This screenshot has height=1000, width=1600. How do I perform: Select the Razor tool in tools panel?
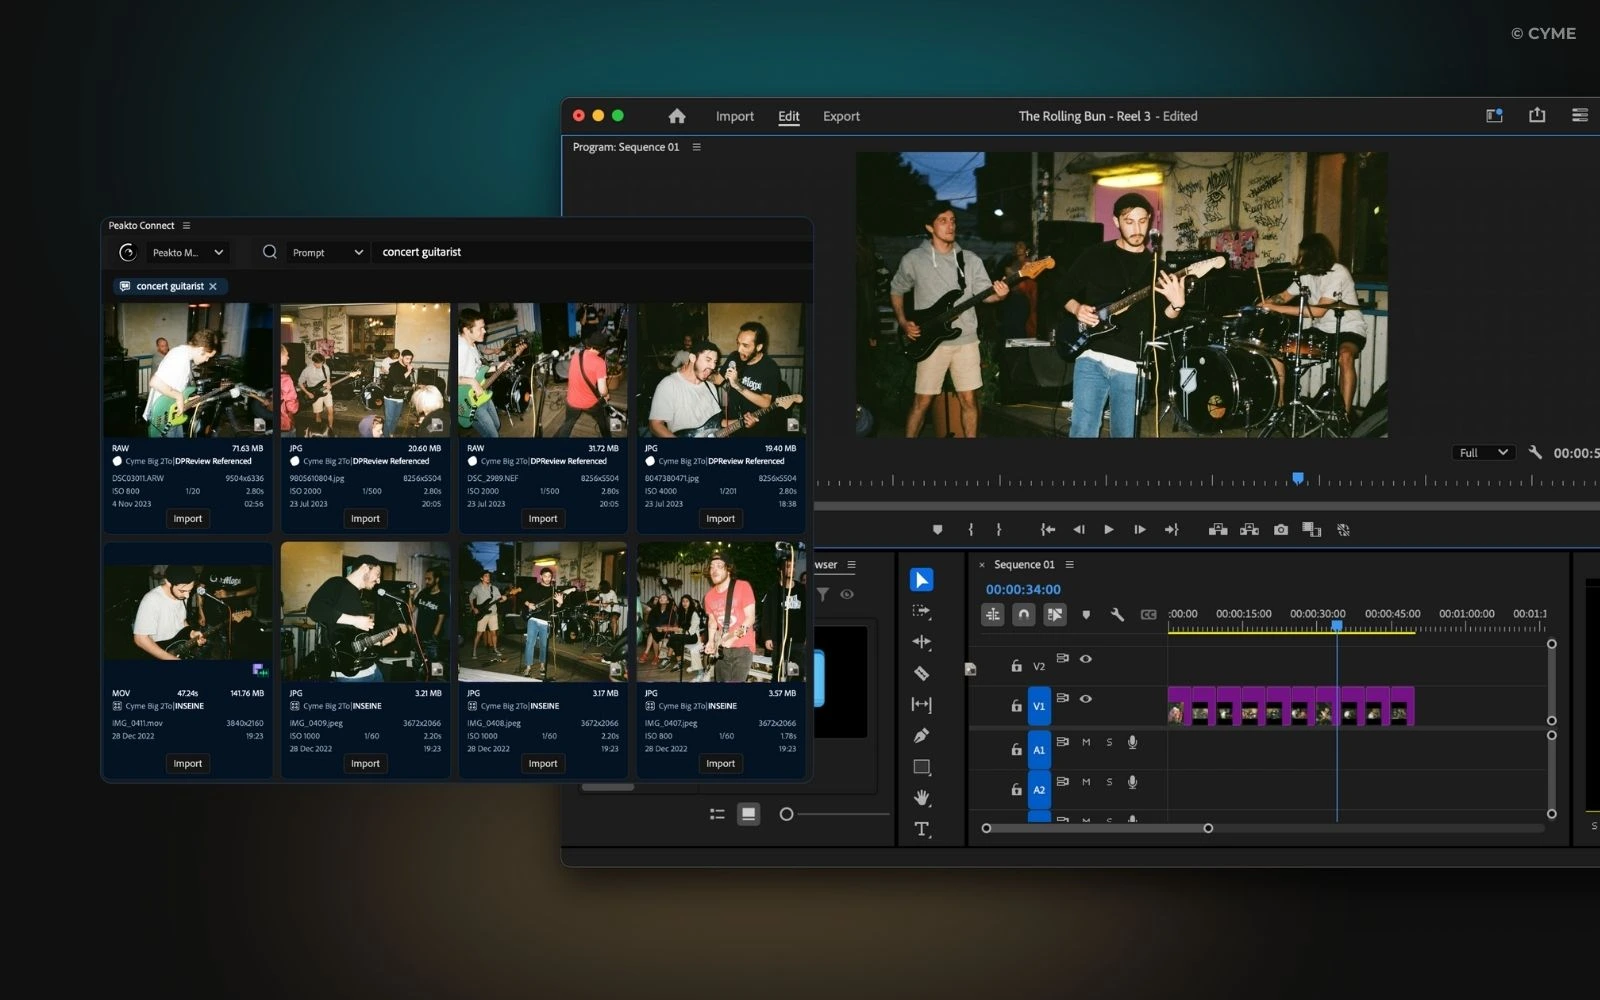(921, 673)
